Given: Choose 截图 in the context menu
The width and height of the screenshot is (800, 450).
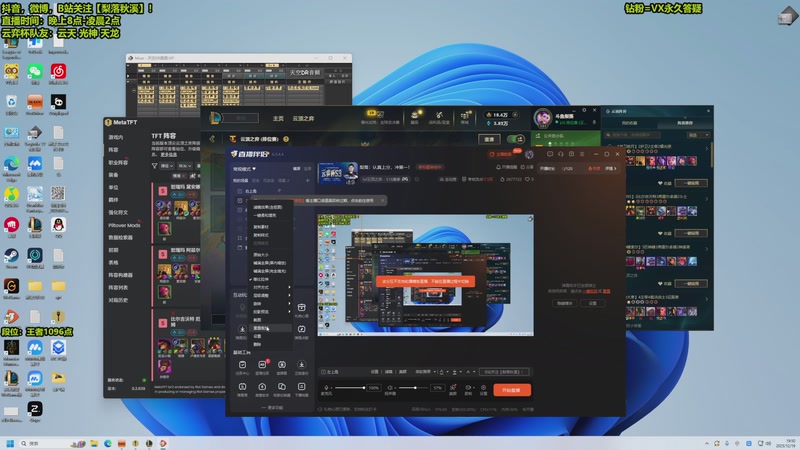Looking at the screenshot, I should [x=257, y=320].
